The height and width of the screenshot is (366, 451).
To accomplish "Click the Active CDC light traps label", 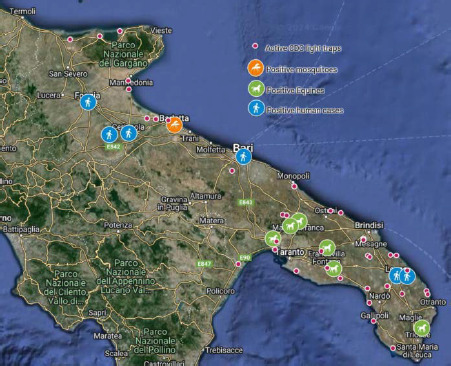I will click(303, 48).
